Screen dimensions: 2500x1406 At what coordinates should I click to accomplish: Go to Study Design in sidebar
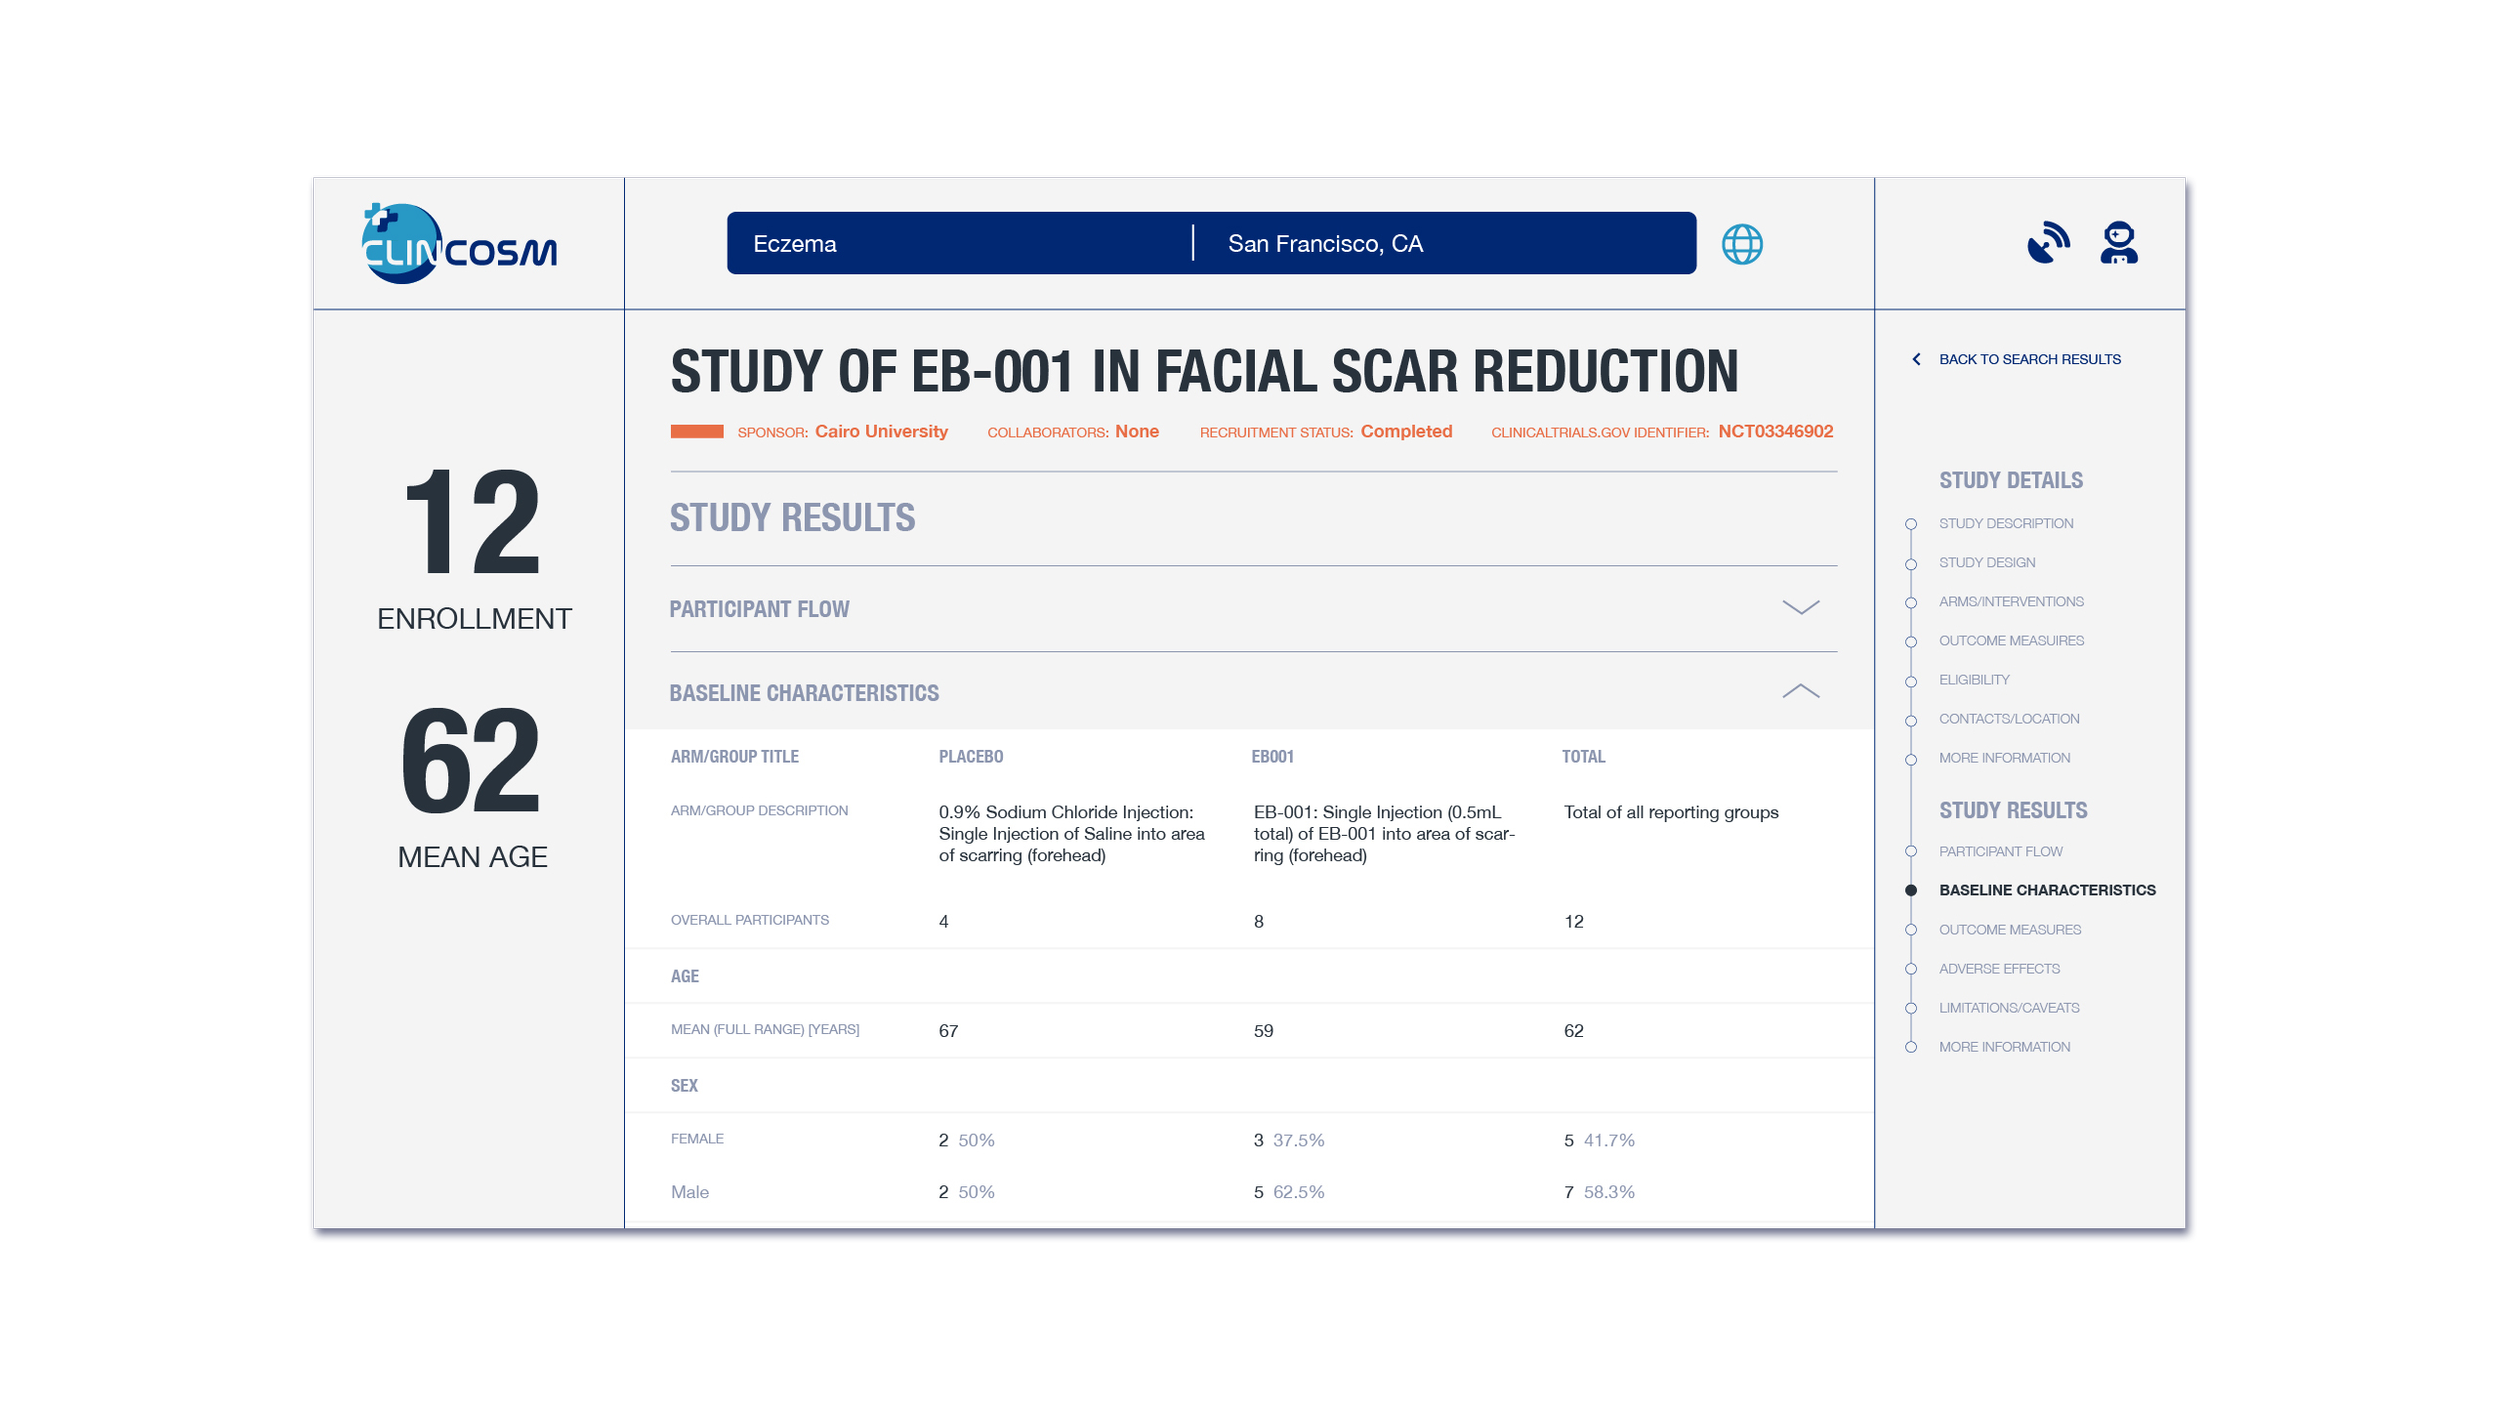pos(1986,563)
